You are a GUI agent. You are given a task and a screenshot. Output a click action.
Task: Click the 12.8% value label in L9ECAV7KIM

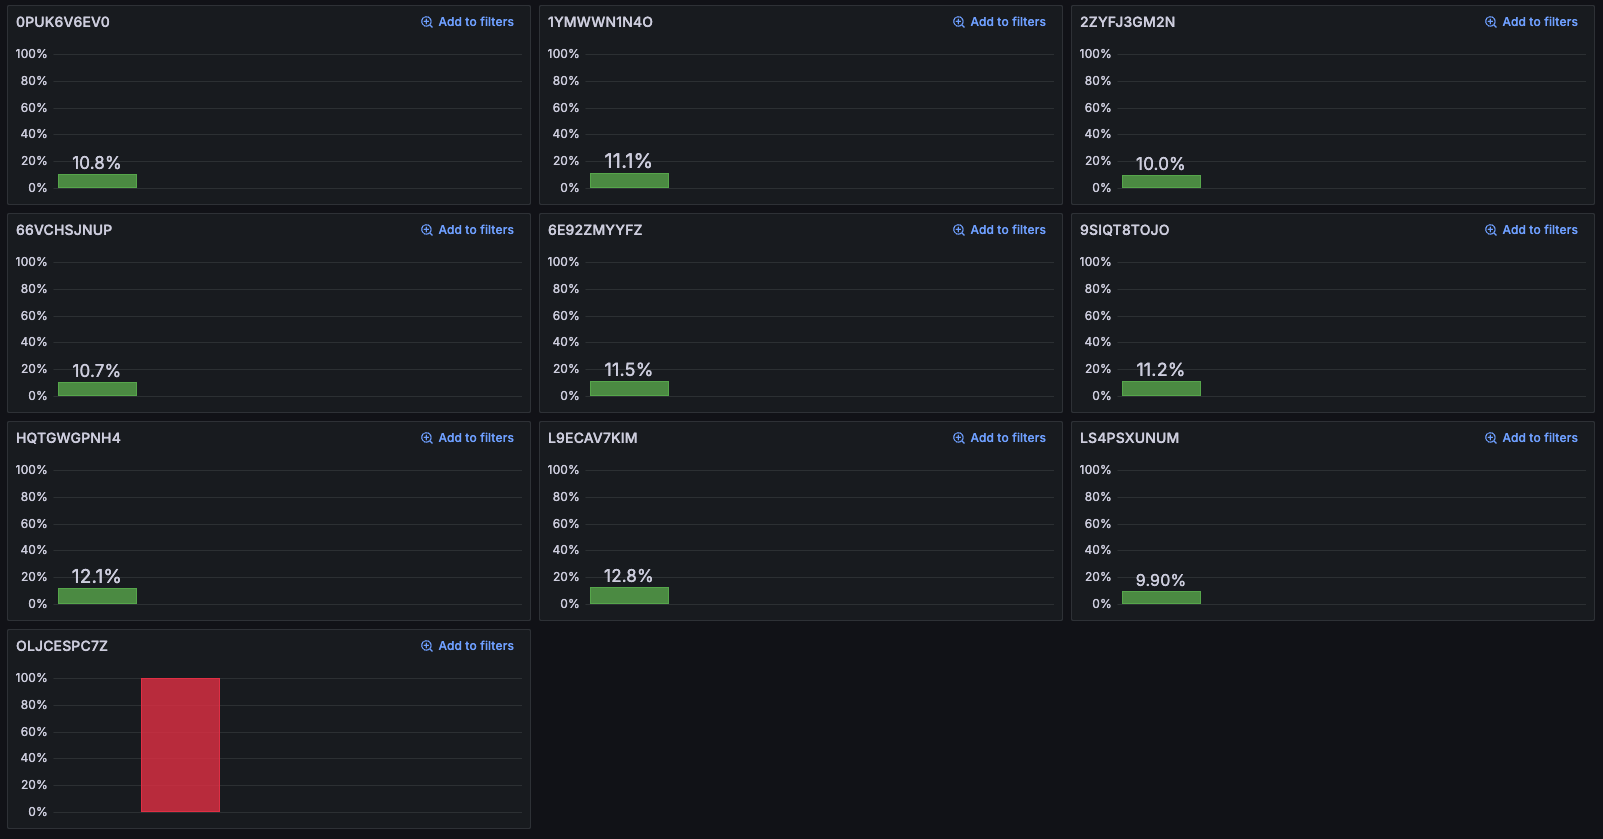coord(628,576)
